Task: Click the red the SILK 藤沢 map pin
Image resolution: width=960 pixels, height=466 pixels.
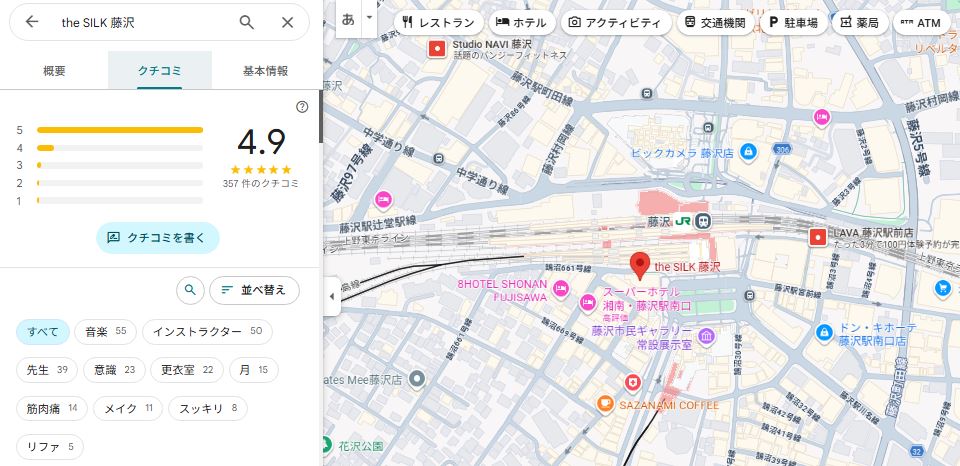Action: (x=640, y=266)
